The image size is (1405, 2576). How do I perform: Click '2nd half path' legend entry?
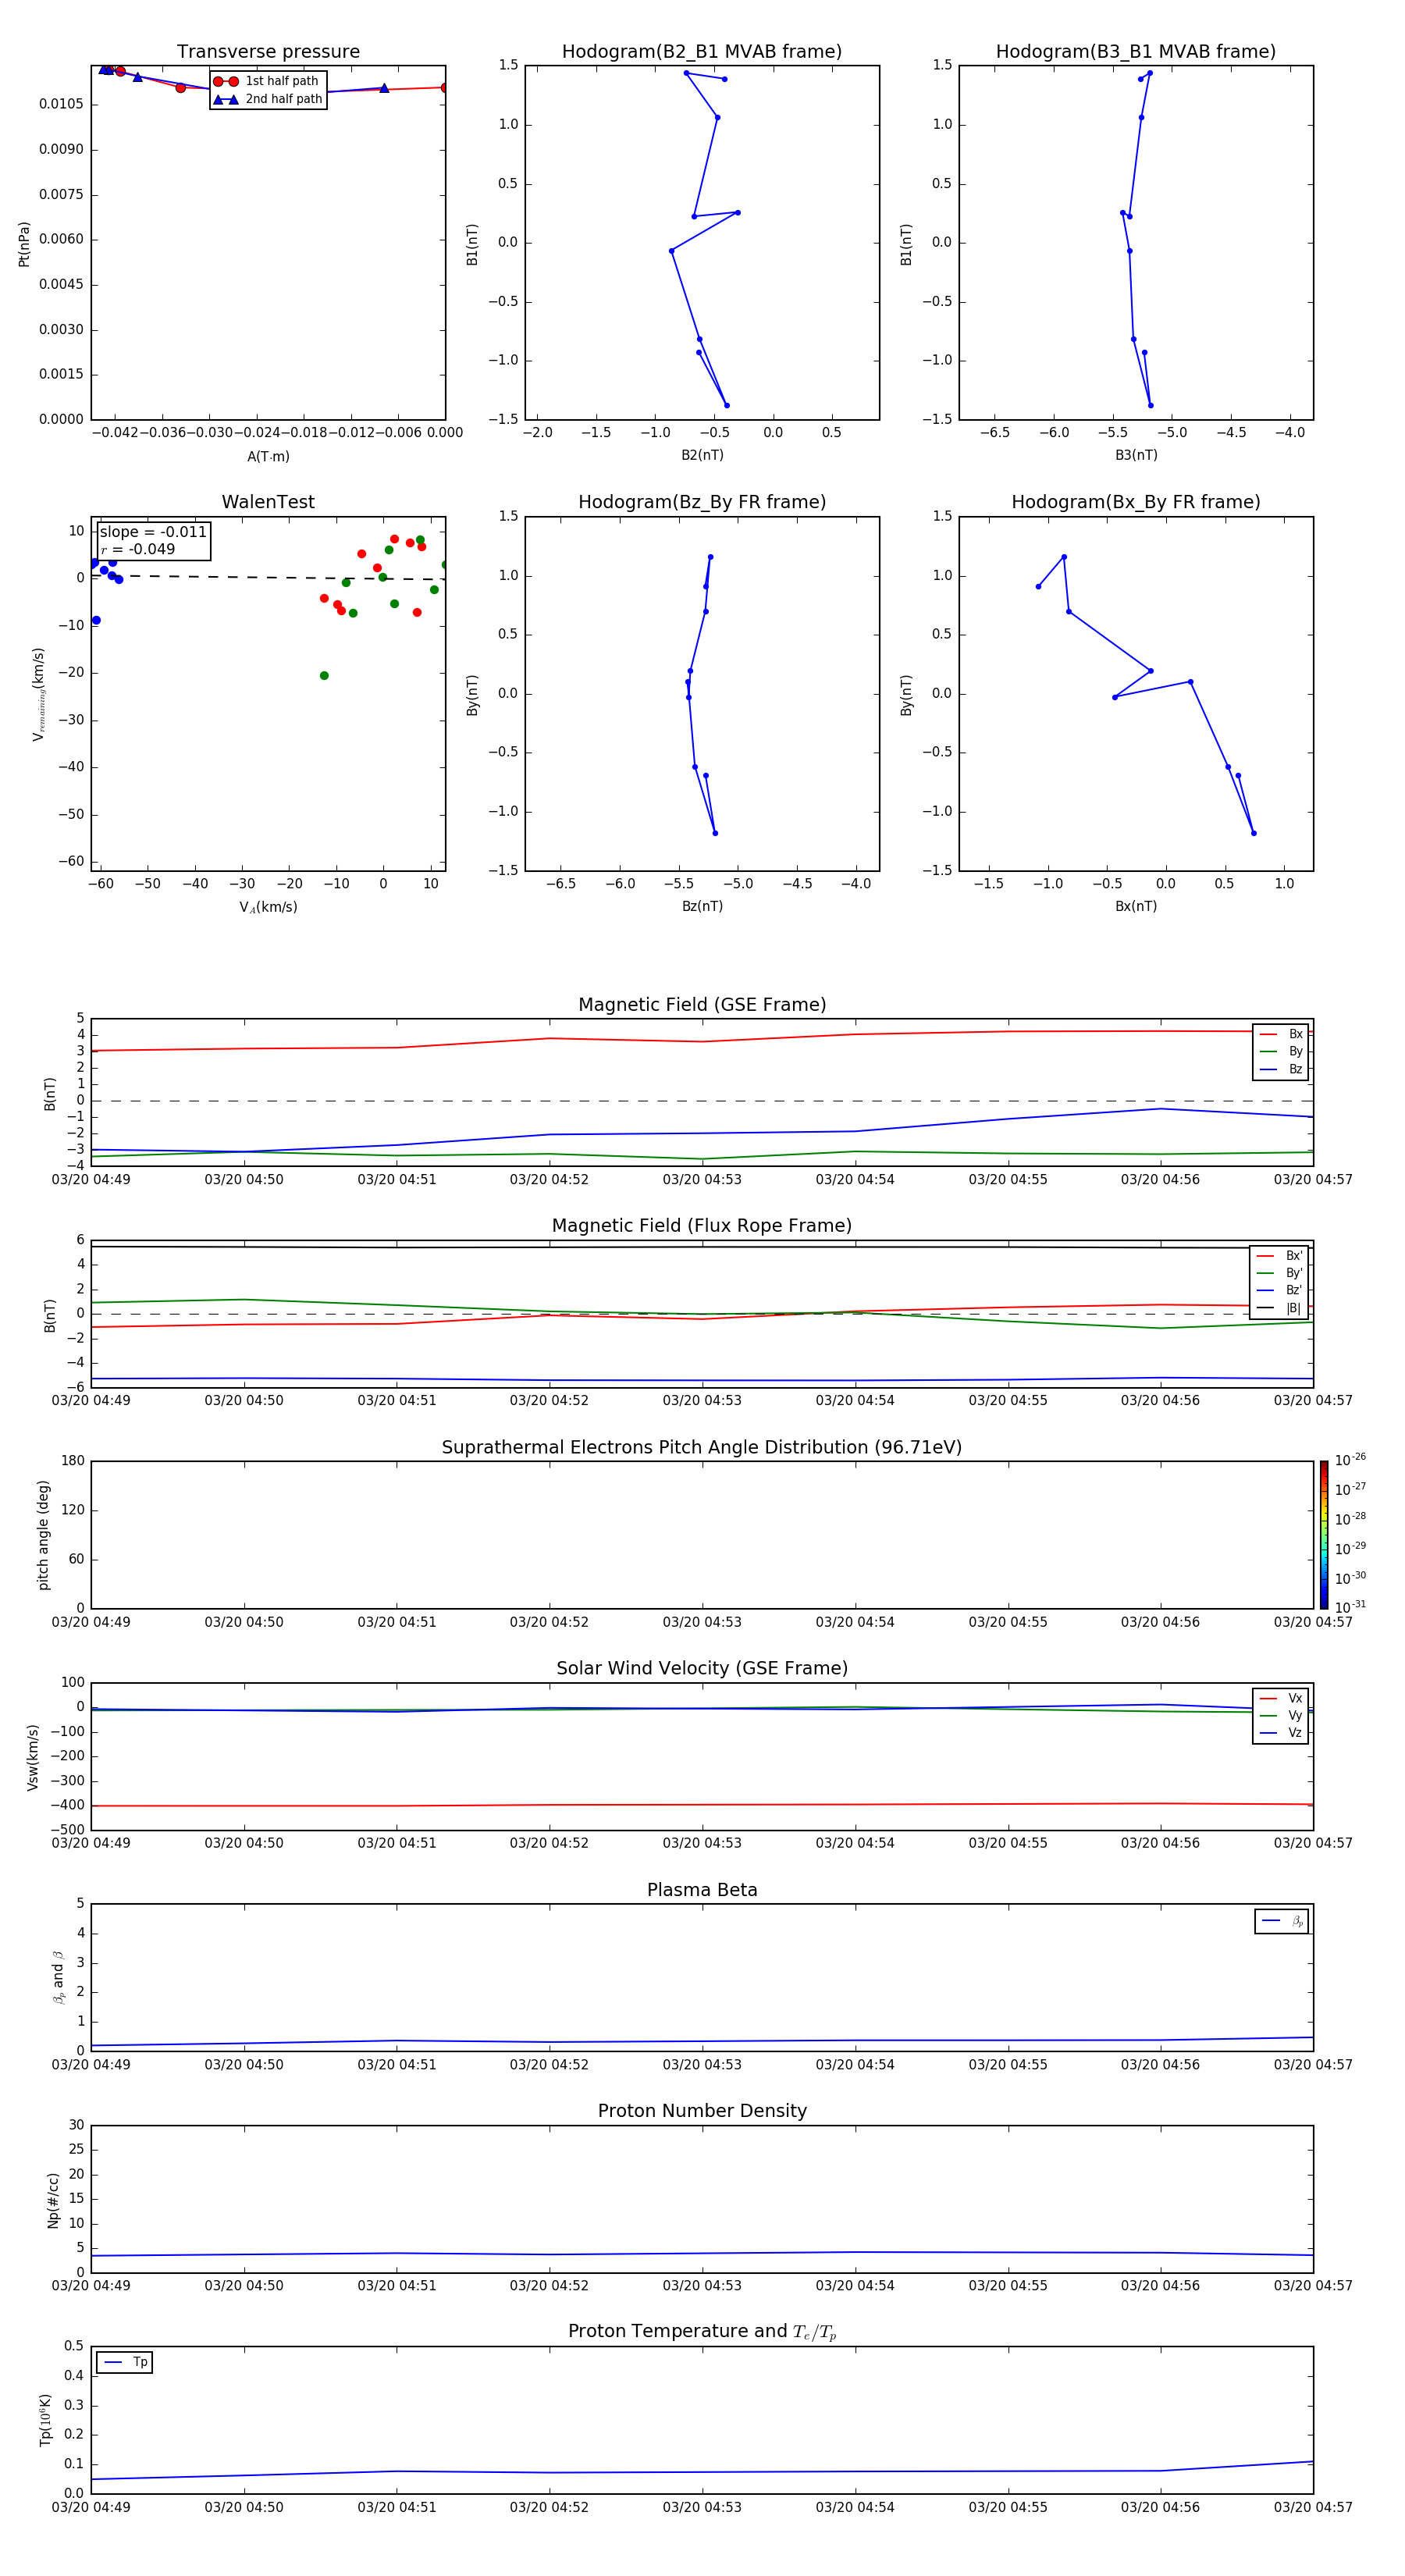(x=268, y=99)
